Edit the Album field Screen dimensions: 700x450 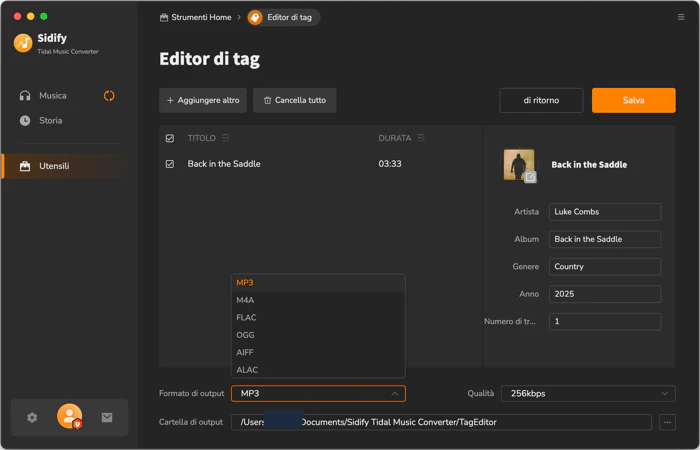click(x=604, y=239)
